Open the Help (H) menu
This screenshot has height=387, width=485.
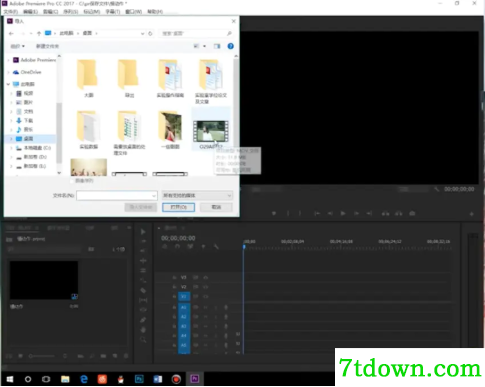coord(155,12)
